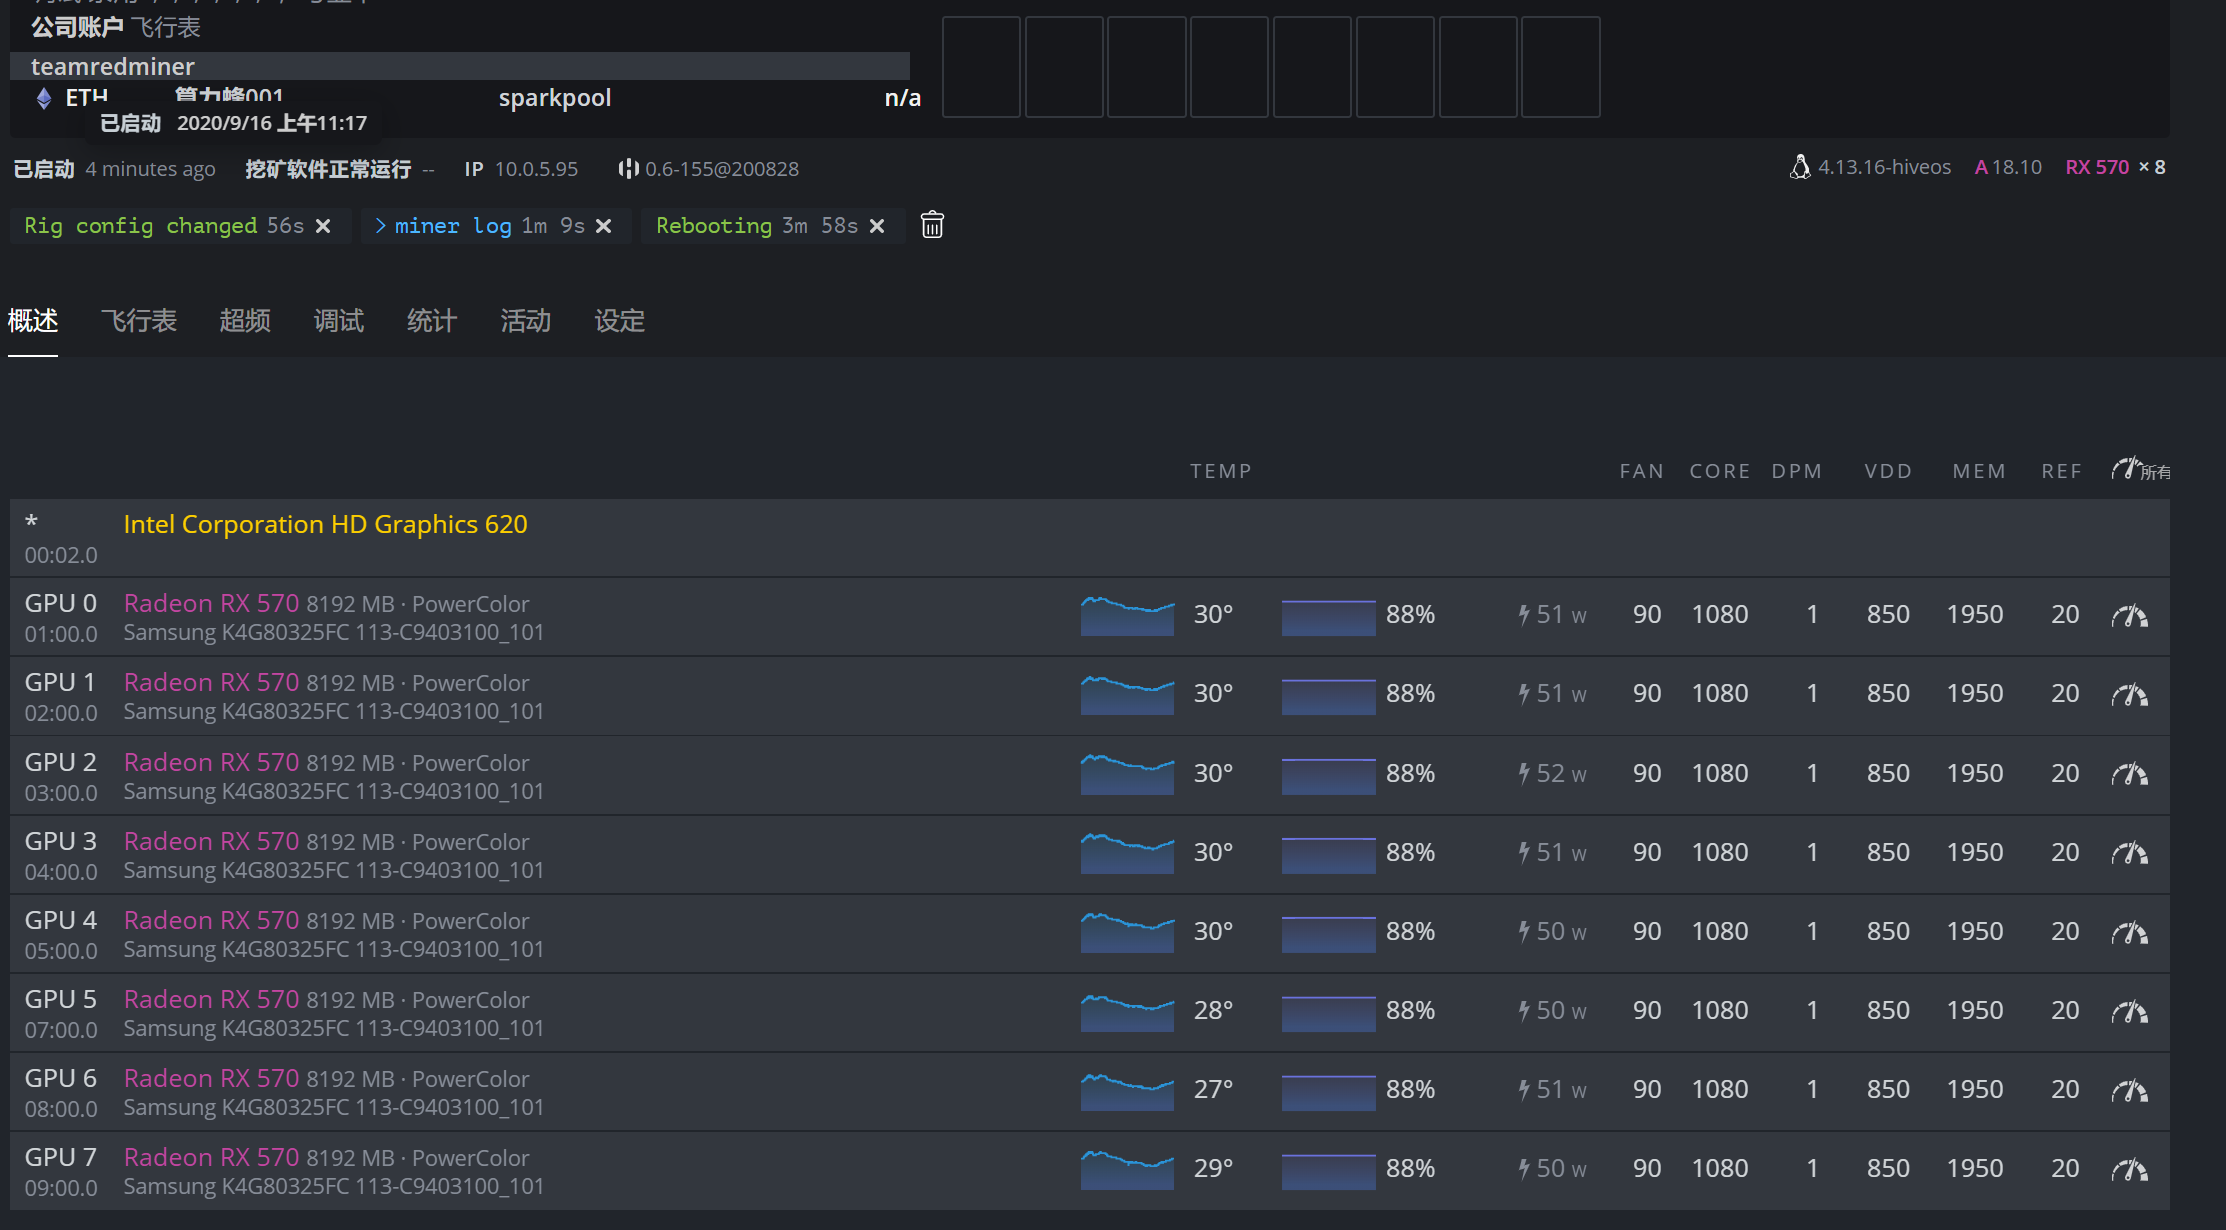
Task: Open the 统计 tab
Action: (x=432, y=321)
